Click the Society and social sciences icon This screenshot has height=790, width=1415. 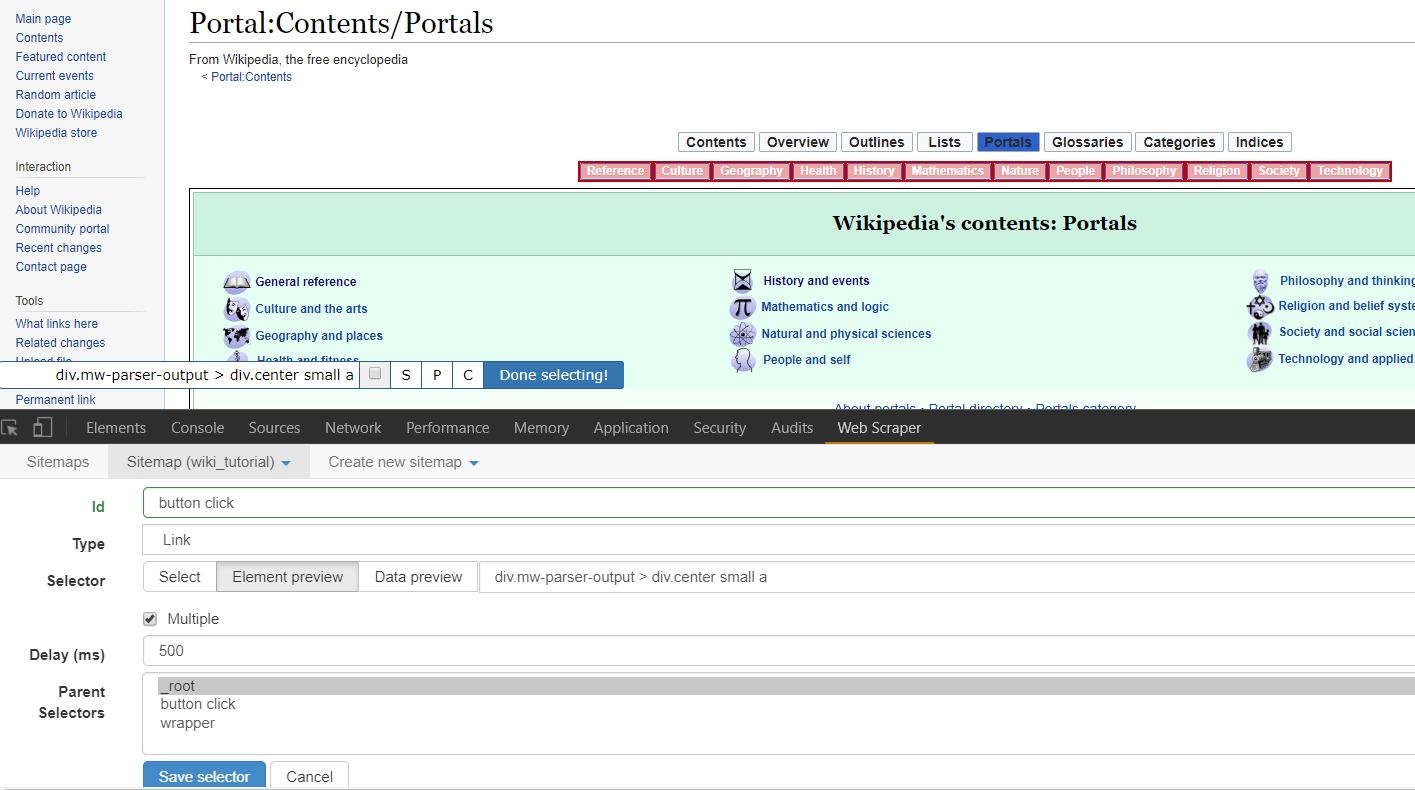pyautogui.click(x=1260, y=333)
